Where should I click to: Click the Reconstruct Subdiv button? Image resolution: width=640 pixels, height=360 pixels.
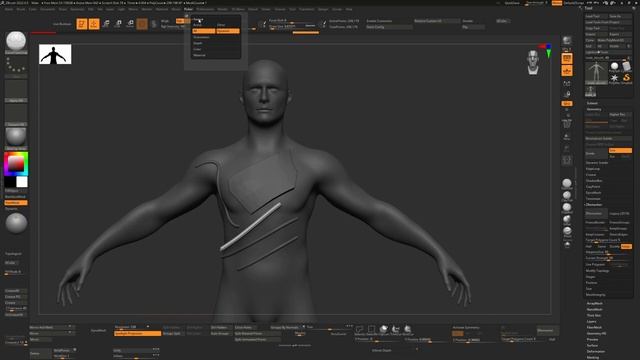[609, 138]
